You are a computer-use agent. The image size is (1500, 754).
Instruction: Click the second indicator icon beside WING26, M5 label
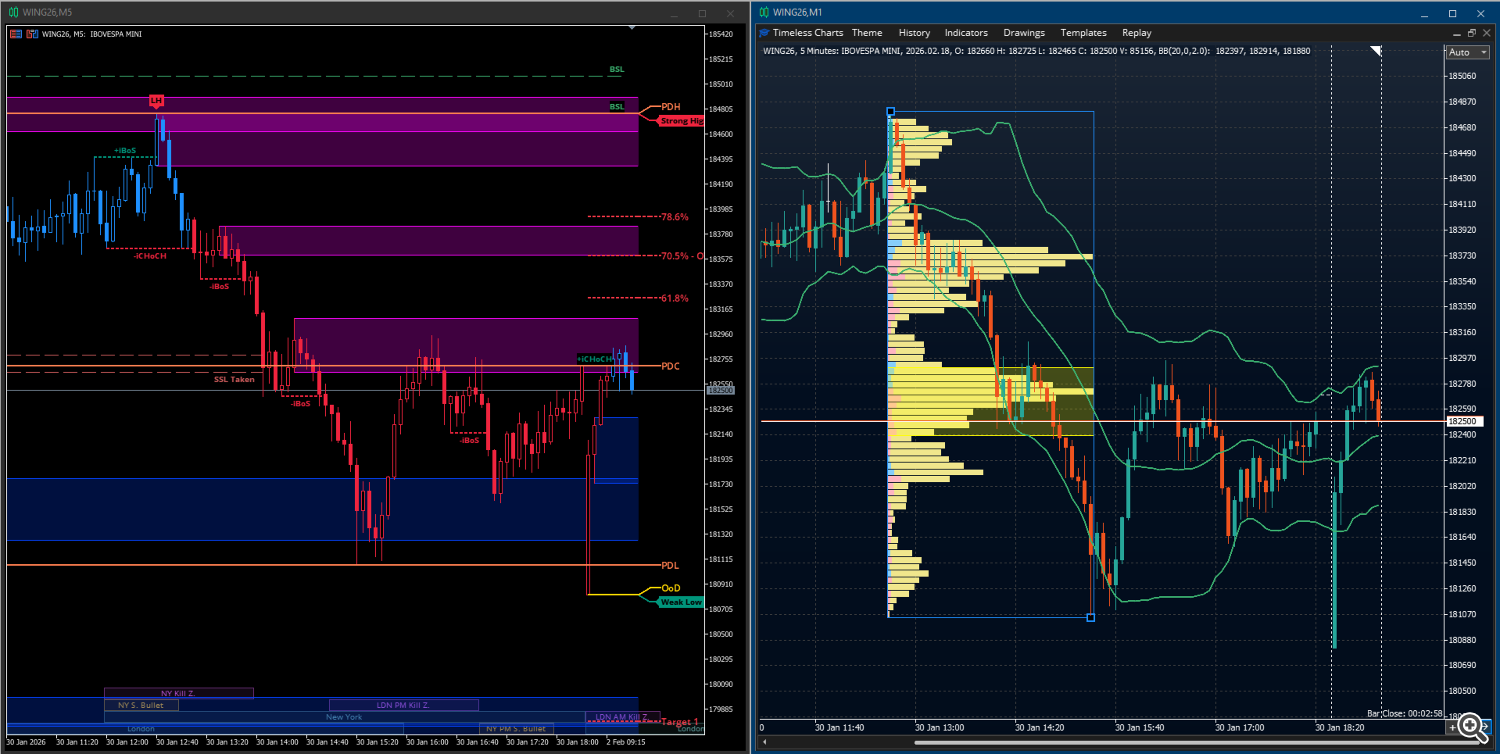(x=31, y=34)
